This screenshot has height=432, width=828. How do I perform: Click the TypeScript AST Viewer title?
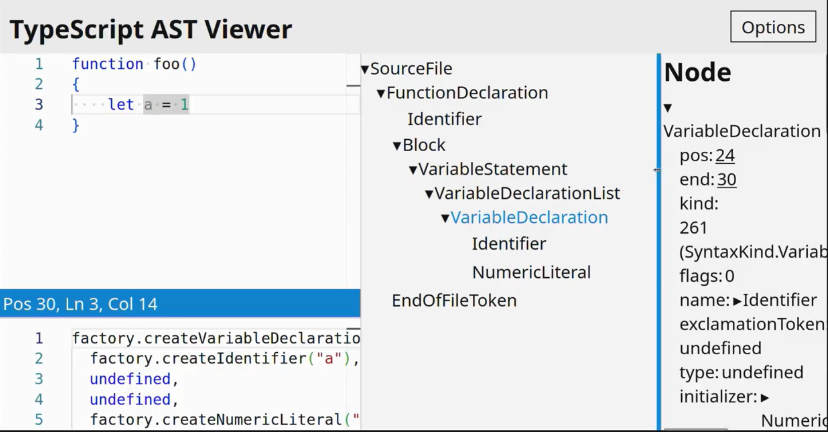tap(151, 30)
